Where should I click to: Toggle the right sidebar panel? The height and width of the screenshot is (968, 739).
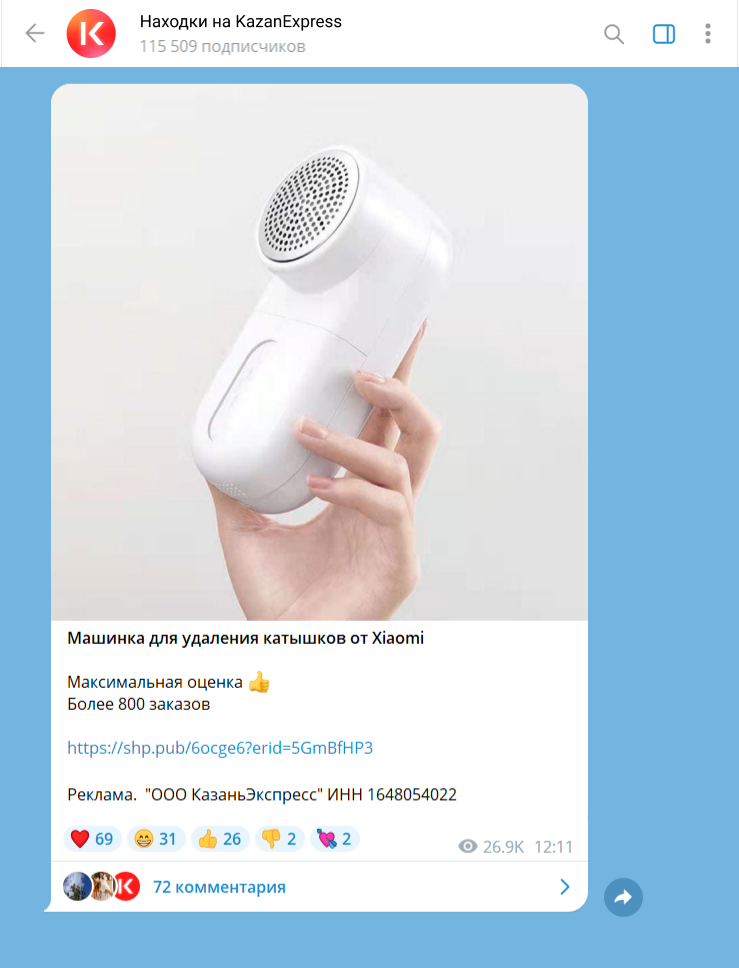[x=664, y=33]
